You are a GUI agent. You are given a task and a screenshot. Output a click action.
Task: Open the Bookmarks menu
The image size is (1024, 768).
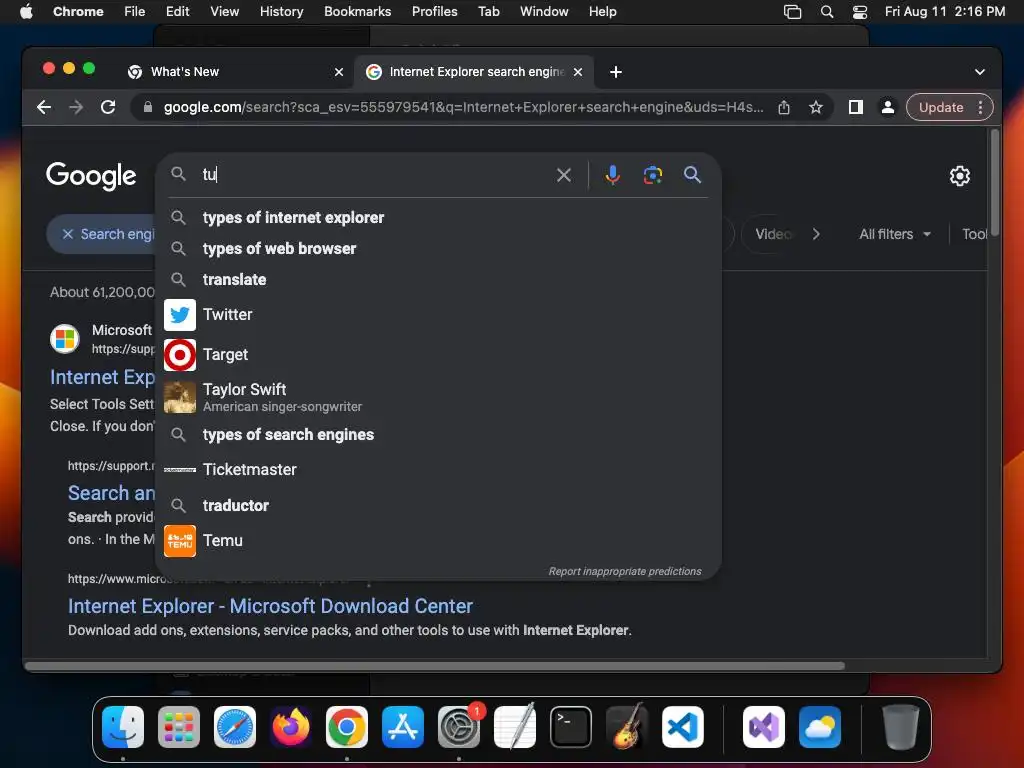click(357, 12)
